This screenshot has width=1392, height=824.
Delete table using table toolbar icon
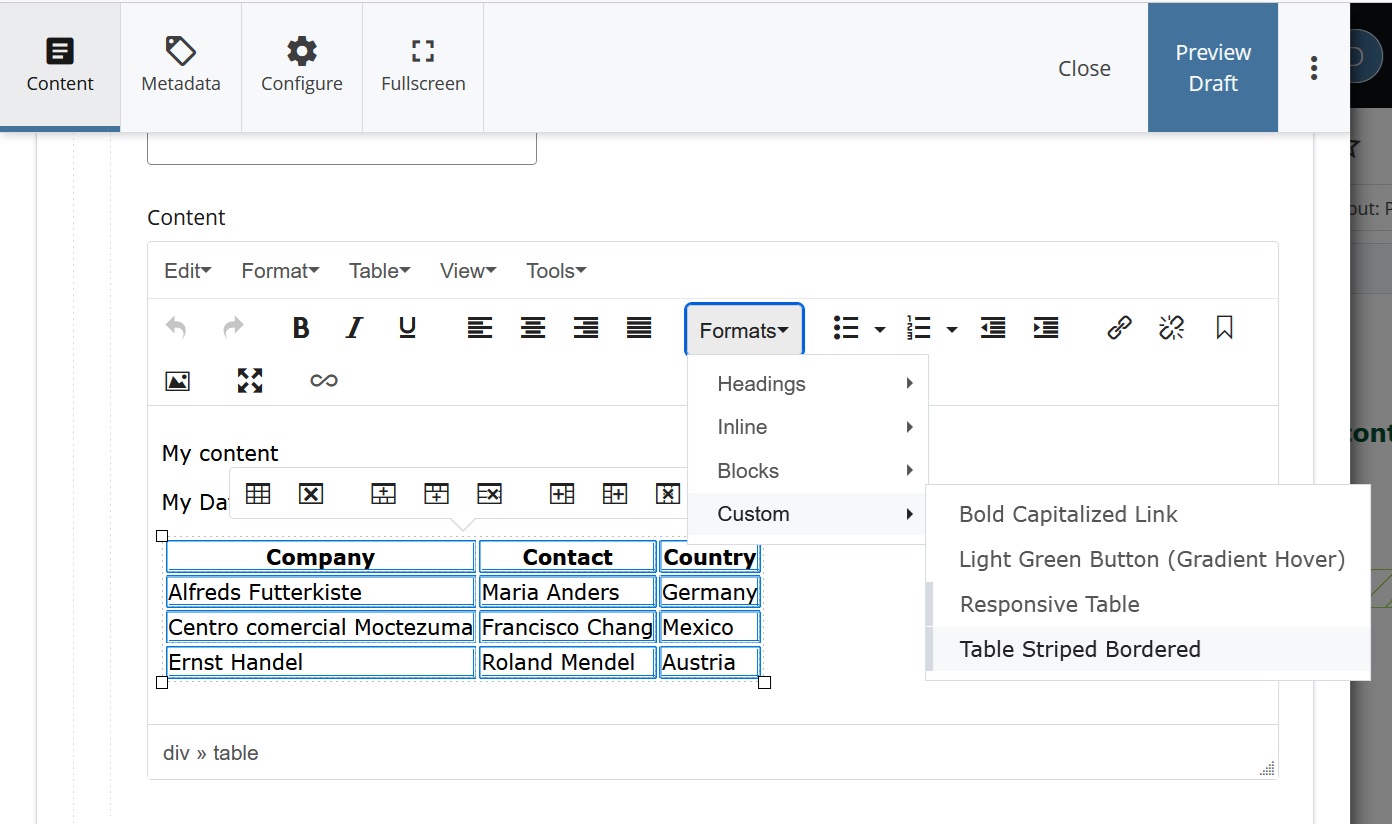coord(311,493)
